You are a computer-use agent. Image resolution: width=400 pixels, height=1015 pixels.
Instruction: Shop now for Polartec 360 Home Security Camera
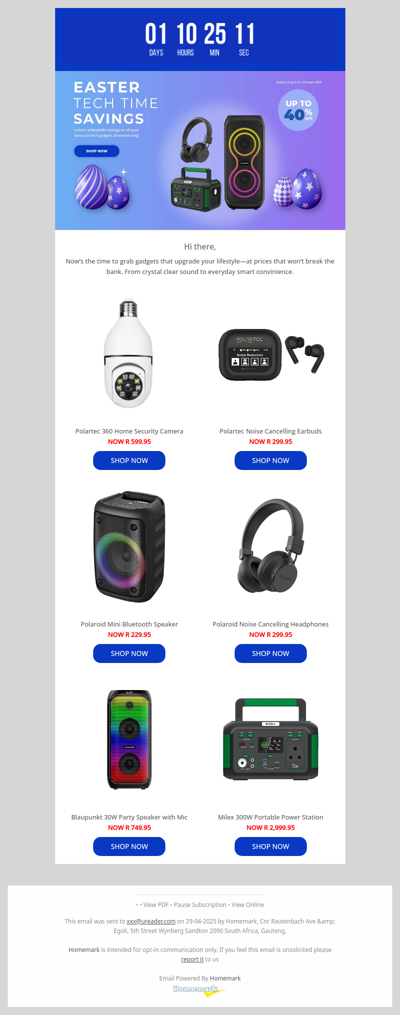click(x=129, y=460)
